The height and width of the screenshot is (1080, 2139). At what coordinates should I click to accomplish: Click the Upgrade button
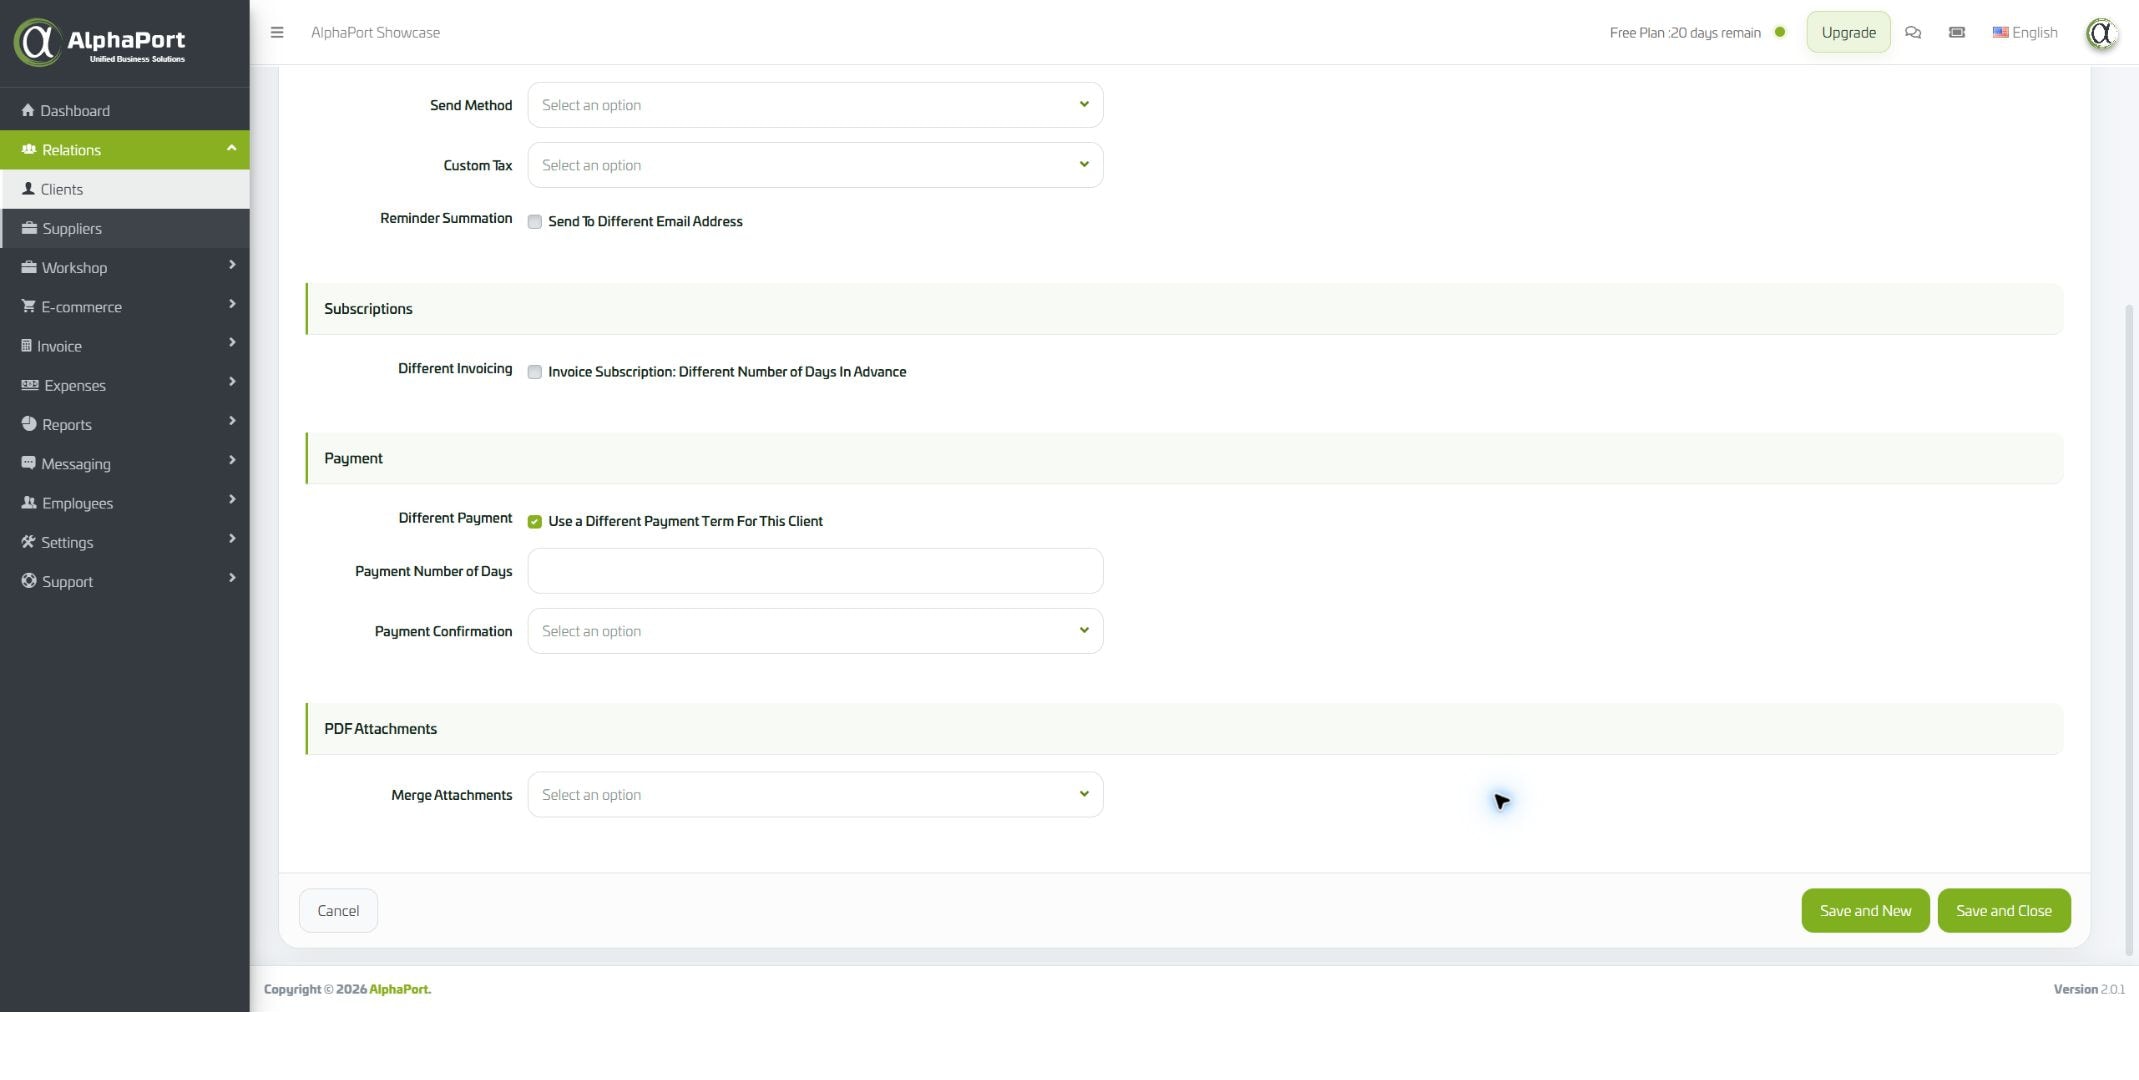coord(1848,32)
